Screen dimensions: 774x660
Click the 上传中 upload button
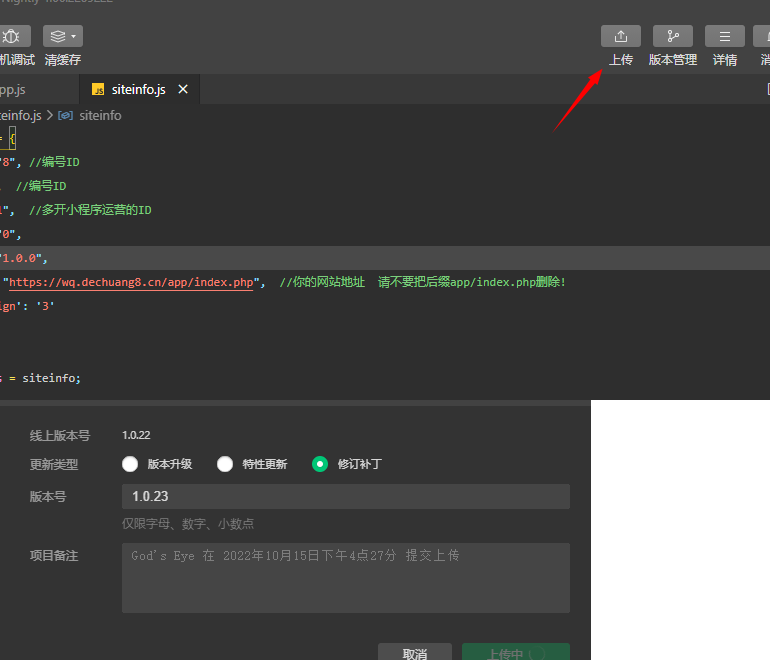tap(516, 652)
